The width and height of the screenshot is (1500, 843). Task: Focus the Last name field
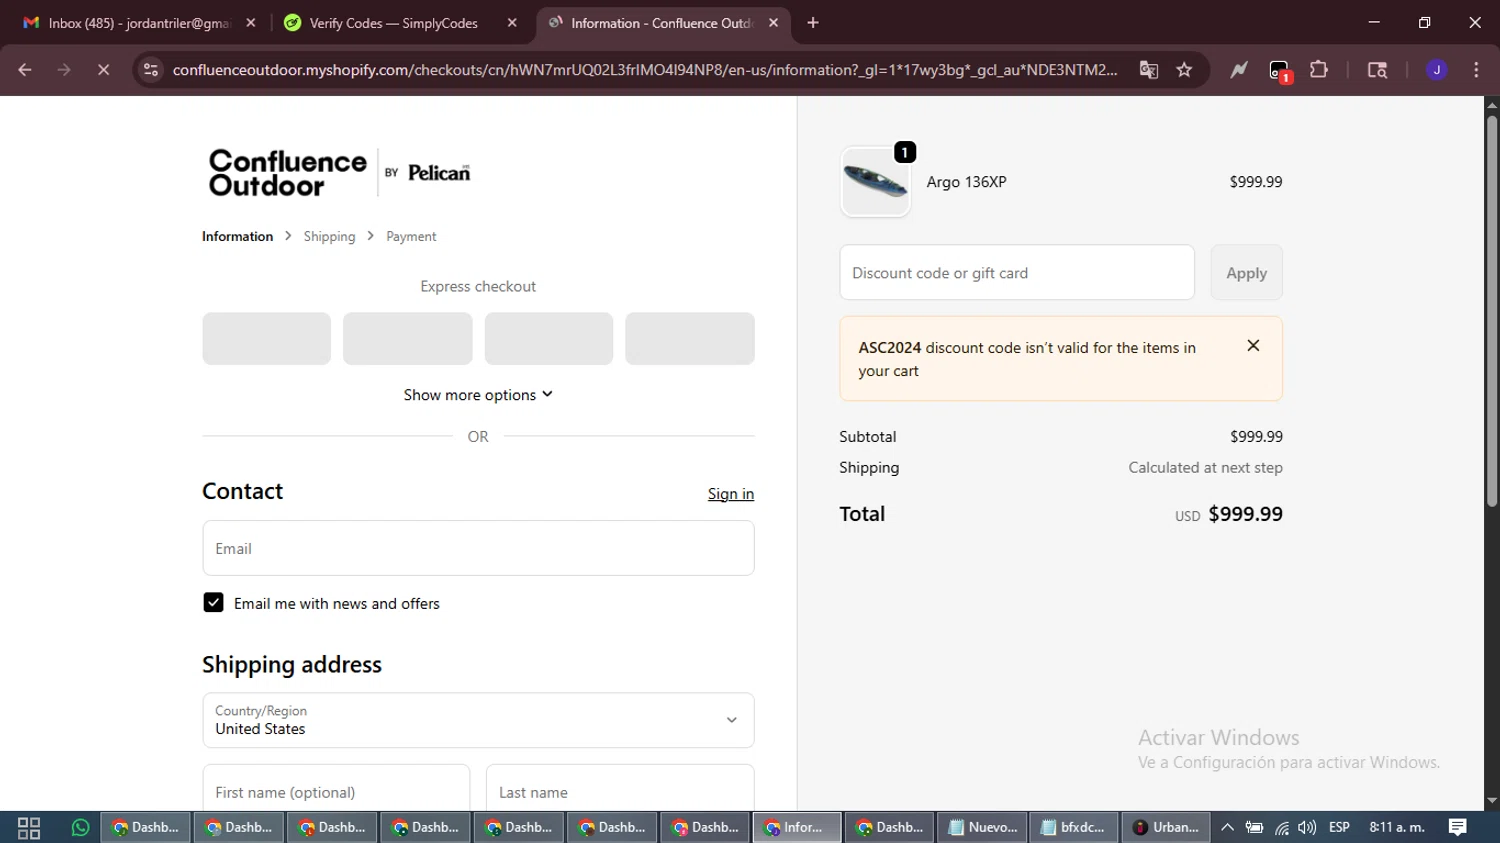tap(620, 790)
